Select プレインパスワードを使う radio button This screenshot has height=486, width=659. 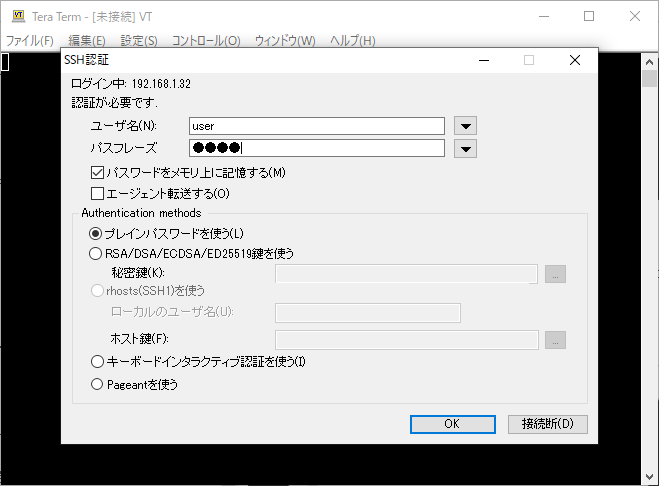96,233
